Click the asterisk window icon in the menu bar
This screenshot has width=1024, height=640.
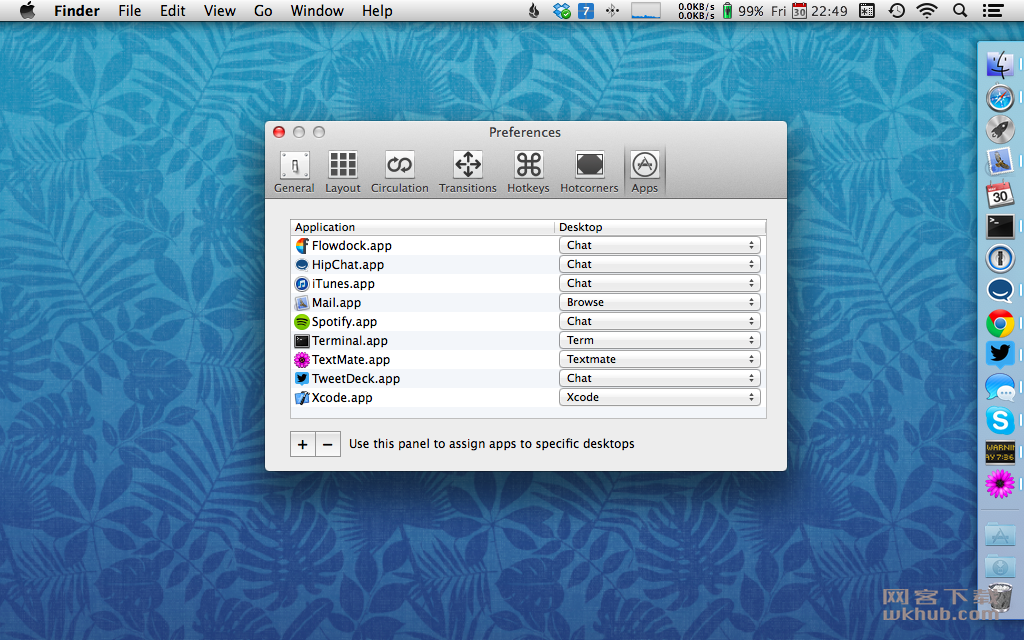coord(867,10)
